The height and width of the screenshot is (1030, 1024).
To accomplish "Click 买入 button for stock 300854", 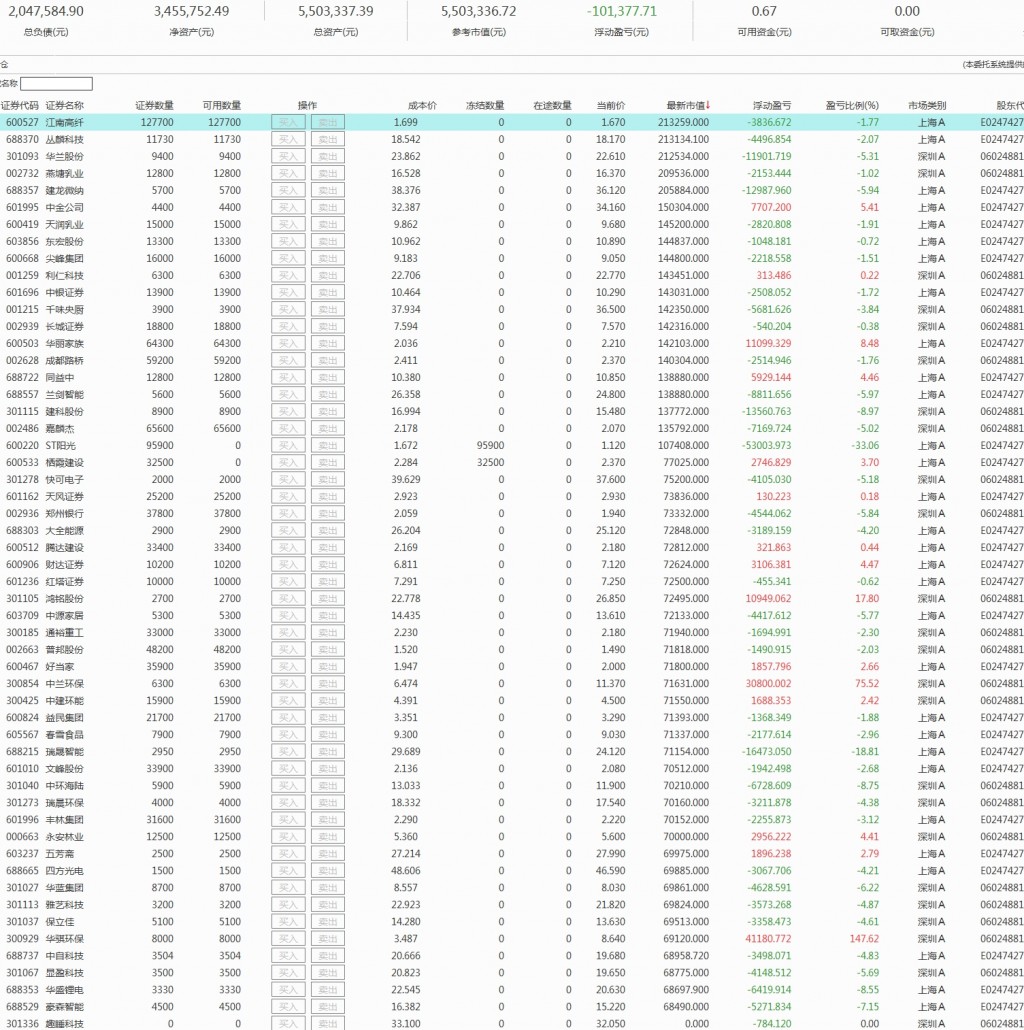I will coord(288,684).
